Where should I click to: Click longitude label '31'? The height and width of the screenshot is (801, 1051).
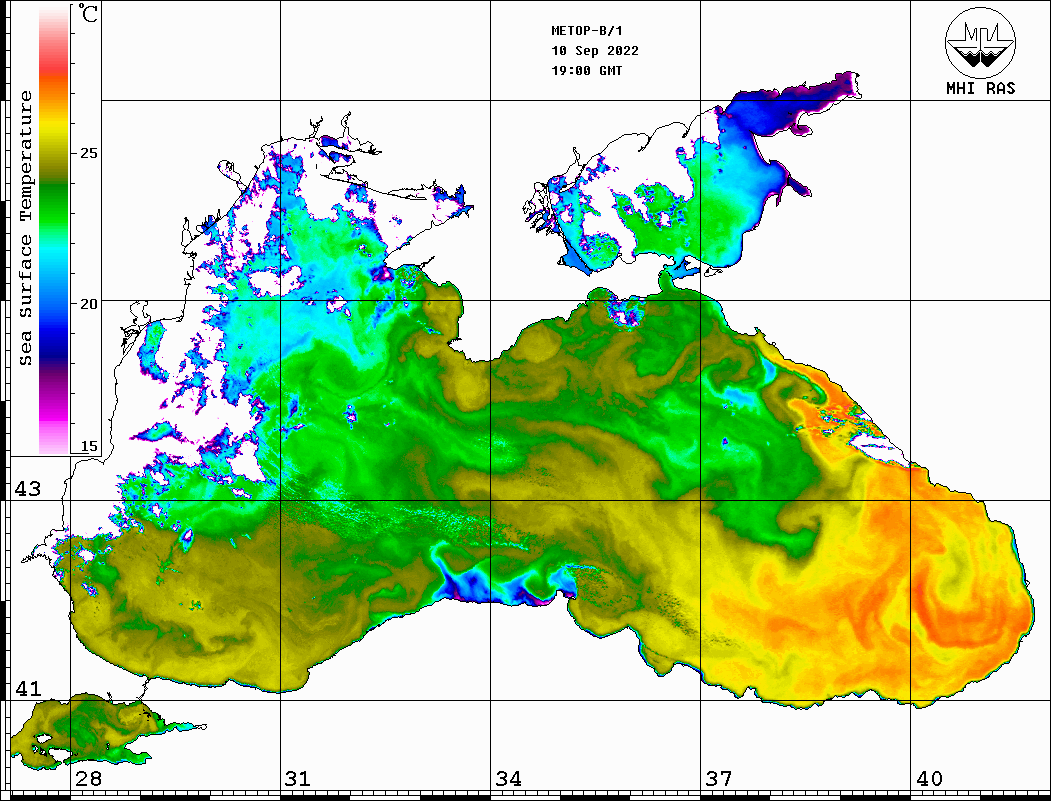coord(298,778)
